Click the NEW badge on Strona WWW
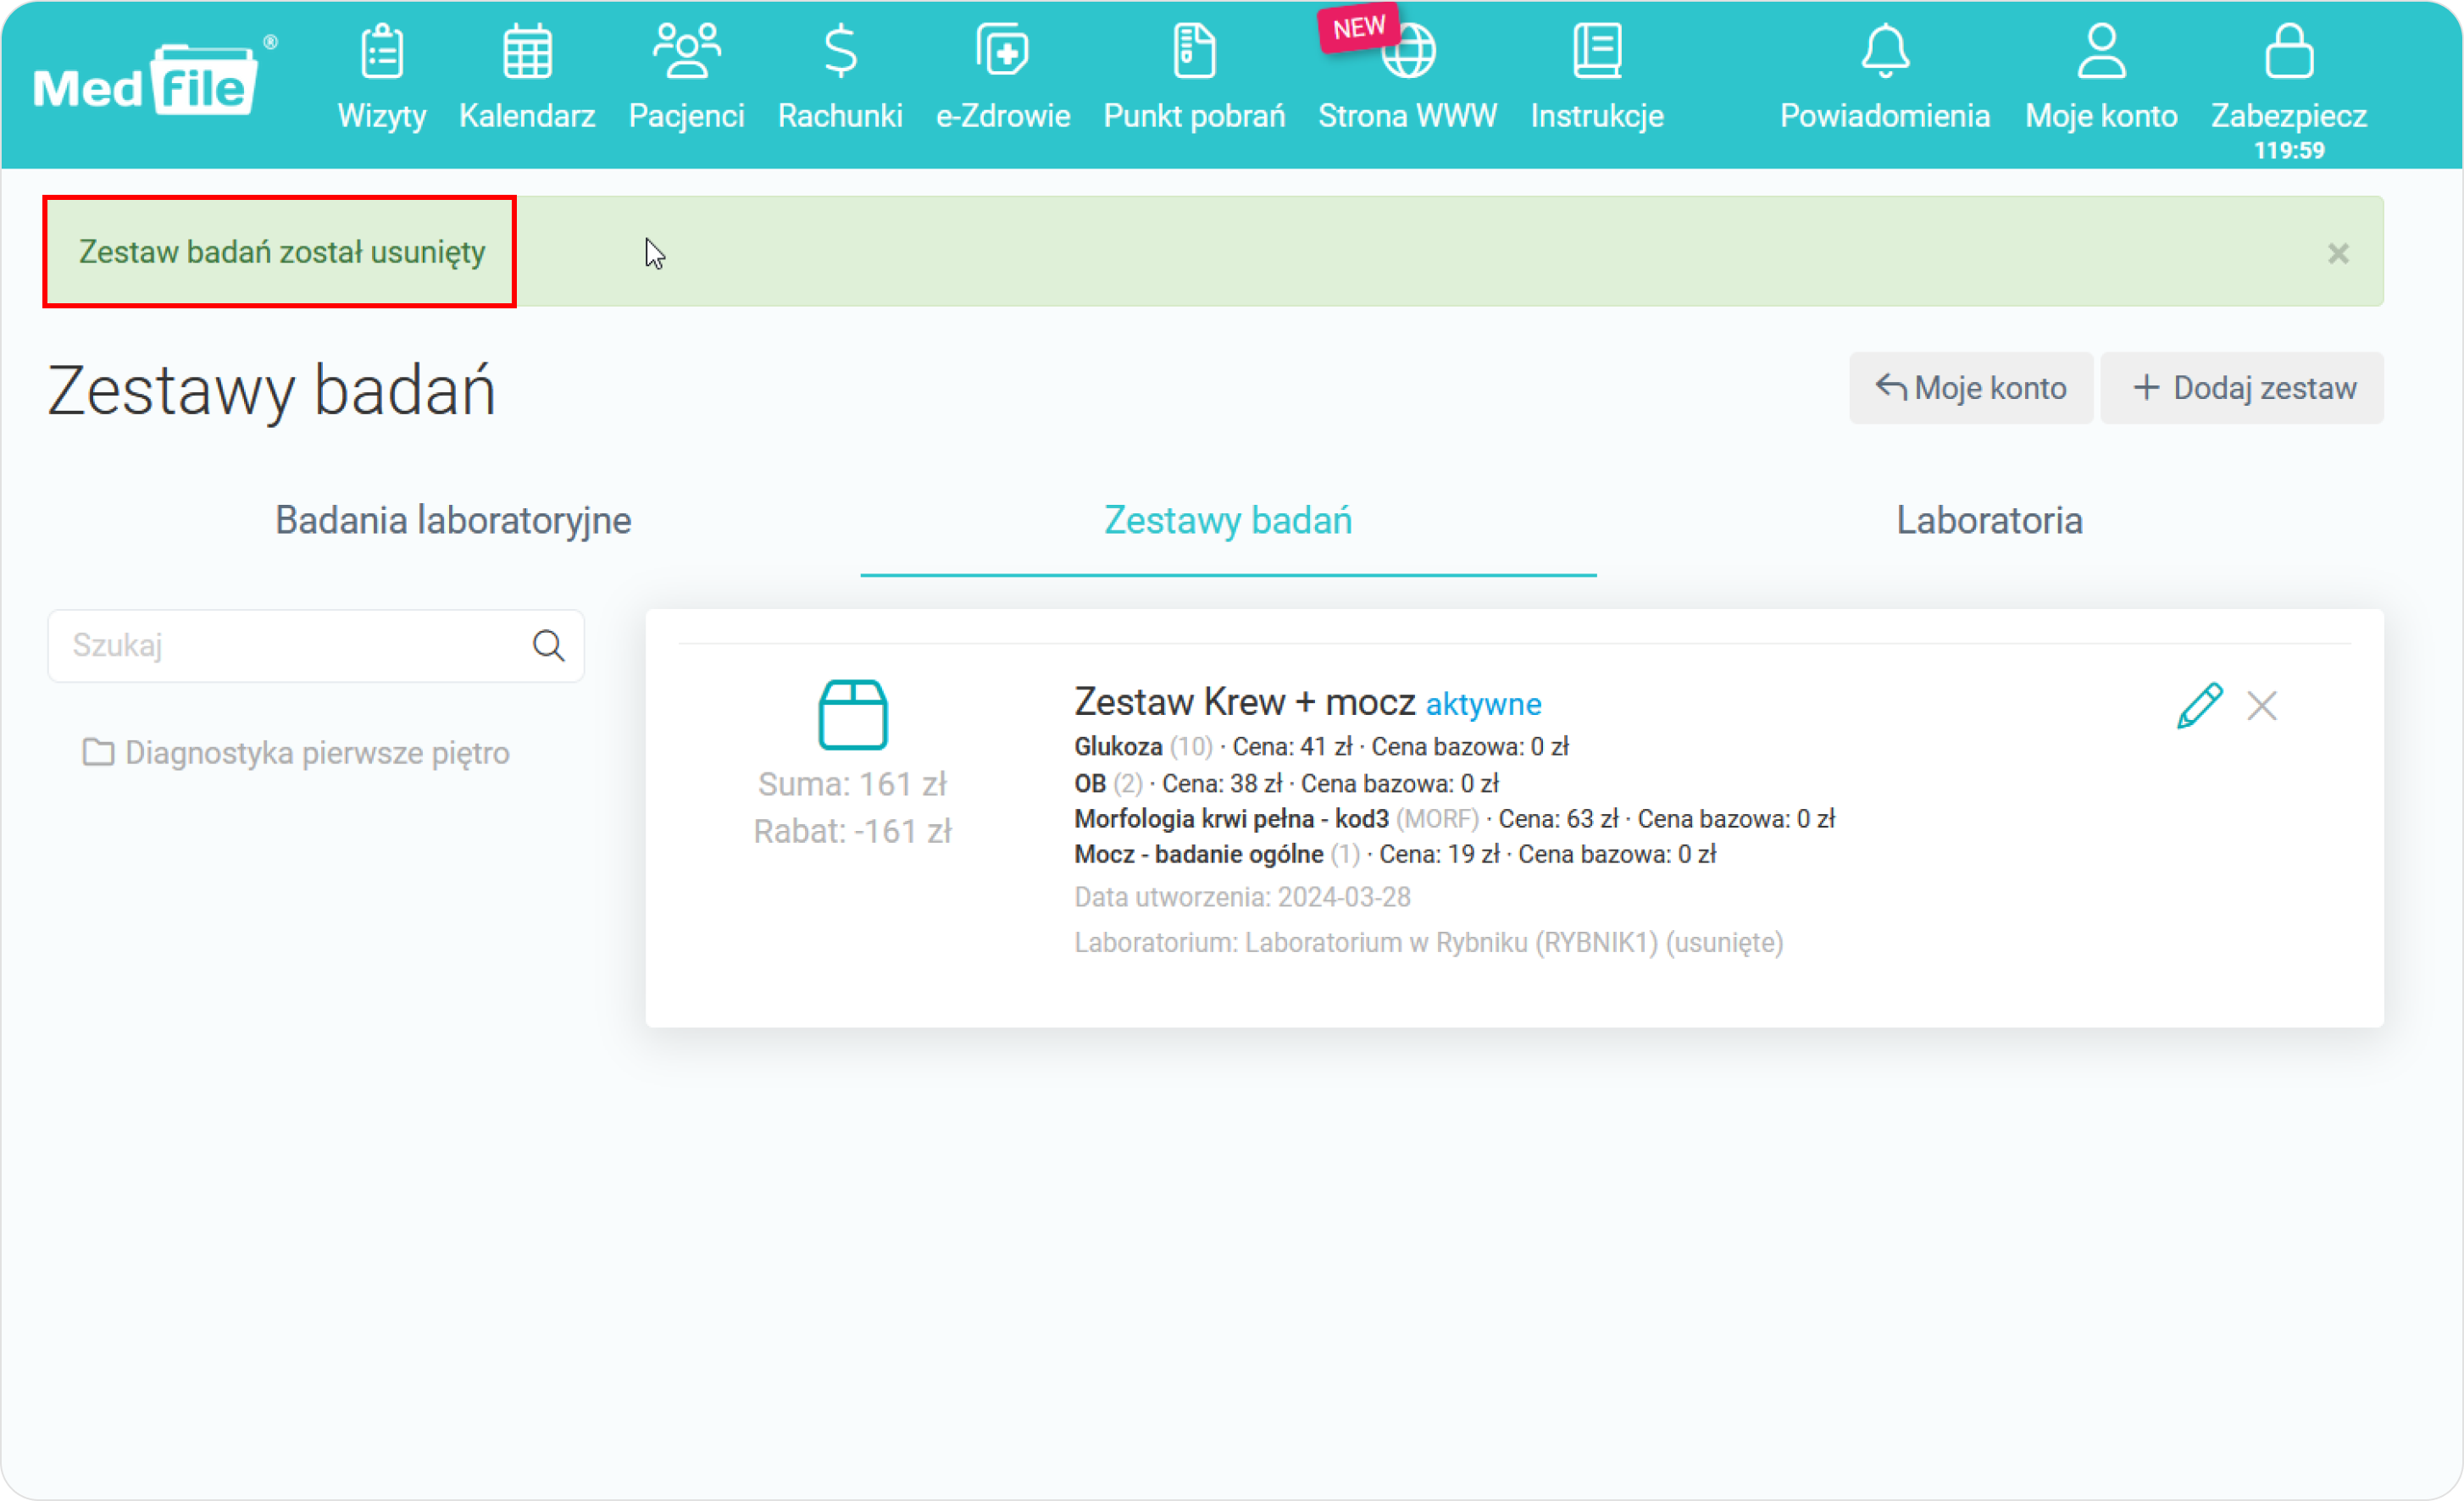 tap(1359, 28)
